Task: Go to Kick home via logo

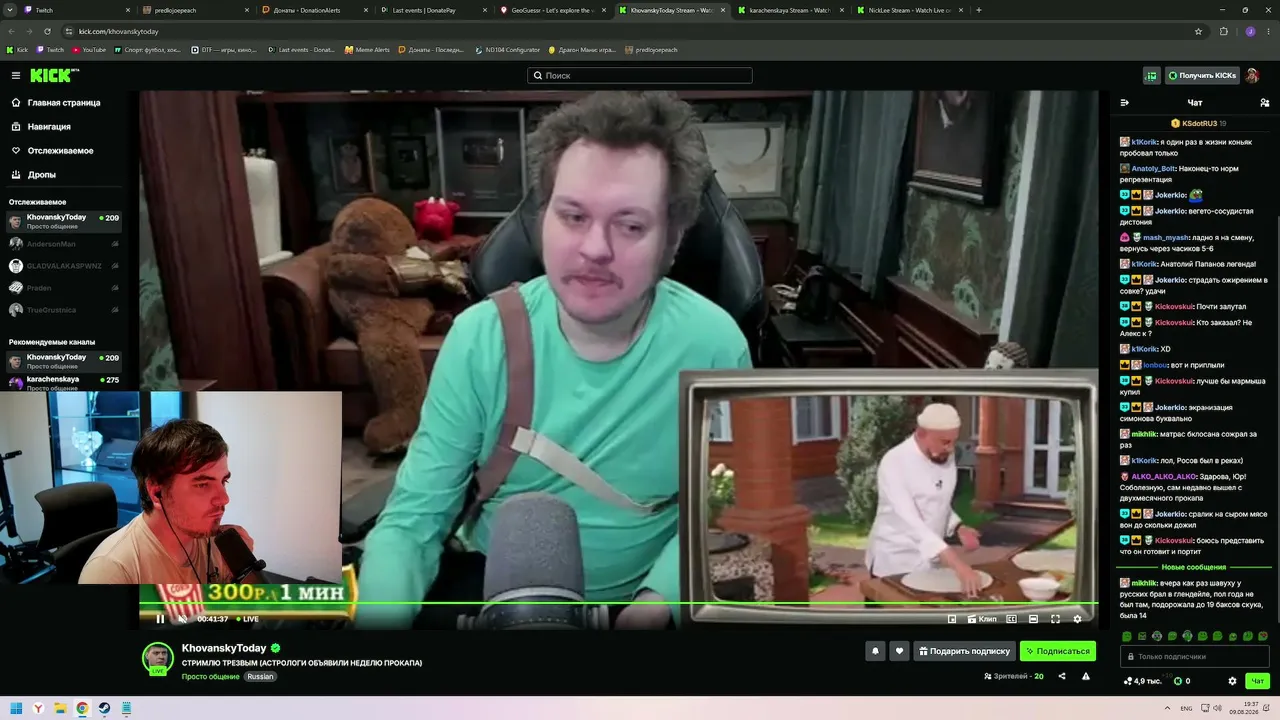Action: 54,75
